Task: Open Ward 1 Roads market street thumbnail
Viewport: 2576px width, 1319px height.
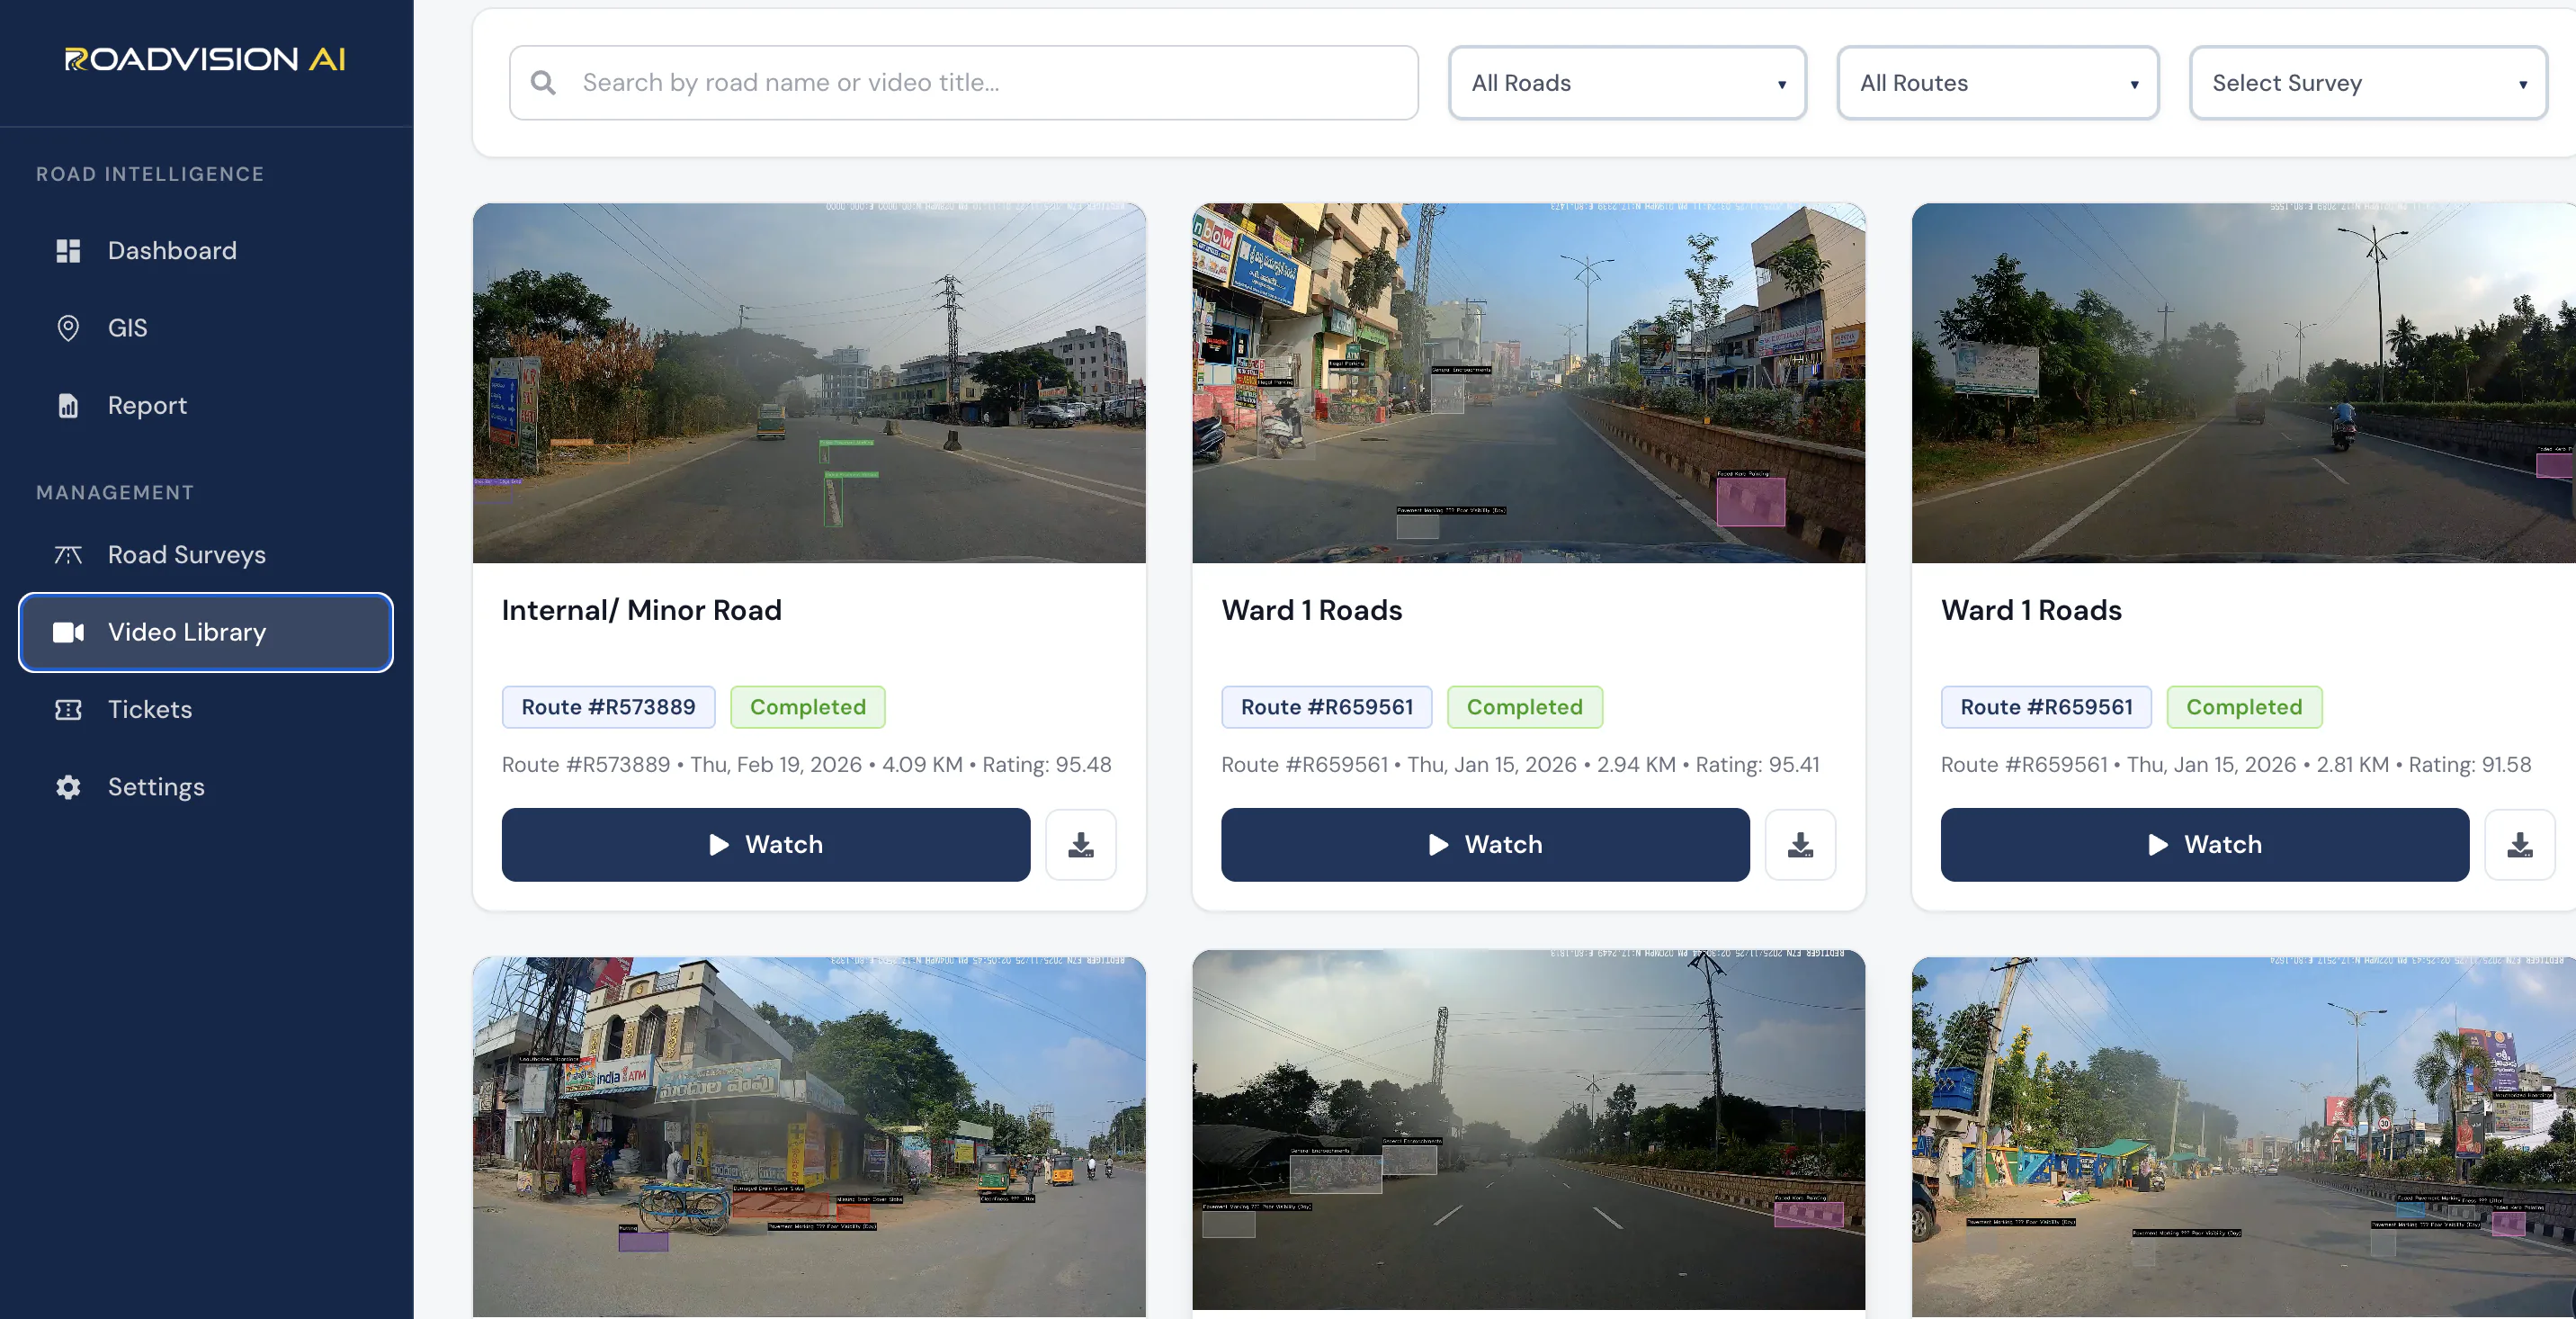Action: tap(1528, 383)
